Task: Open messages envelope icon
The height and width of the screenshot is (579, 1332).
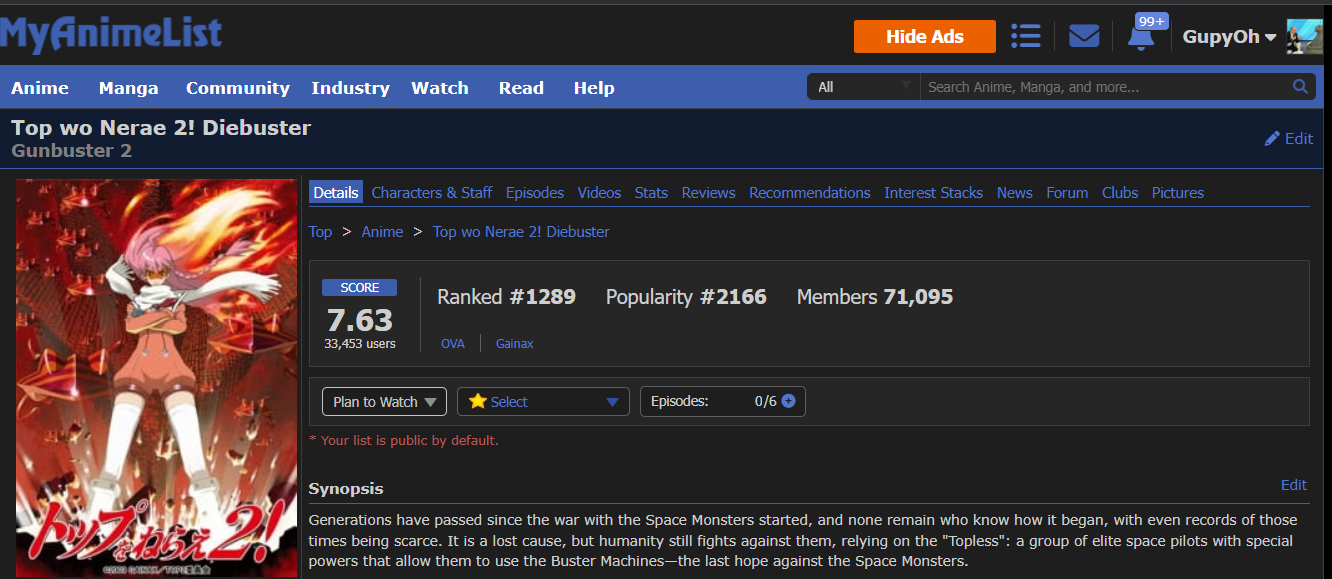Action: click(1084, 36)
